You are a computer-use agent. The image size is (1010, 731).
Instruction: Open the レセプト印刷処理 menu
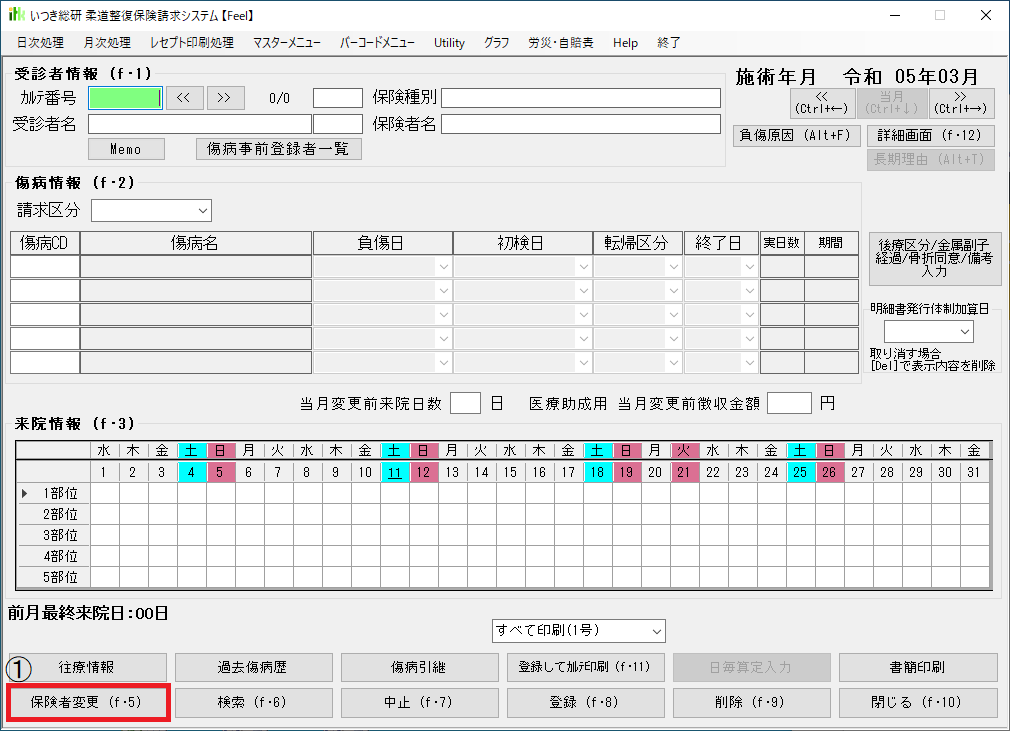[x=191, y=43]
